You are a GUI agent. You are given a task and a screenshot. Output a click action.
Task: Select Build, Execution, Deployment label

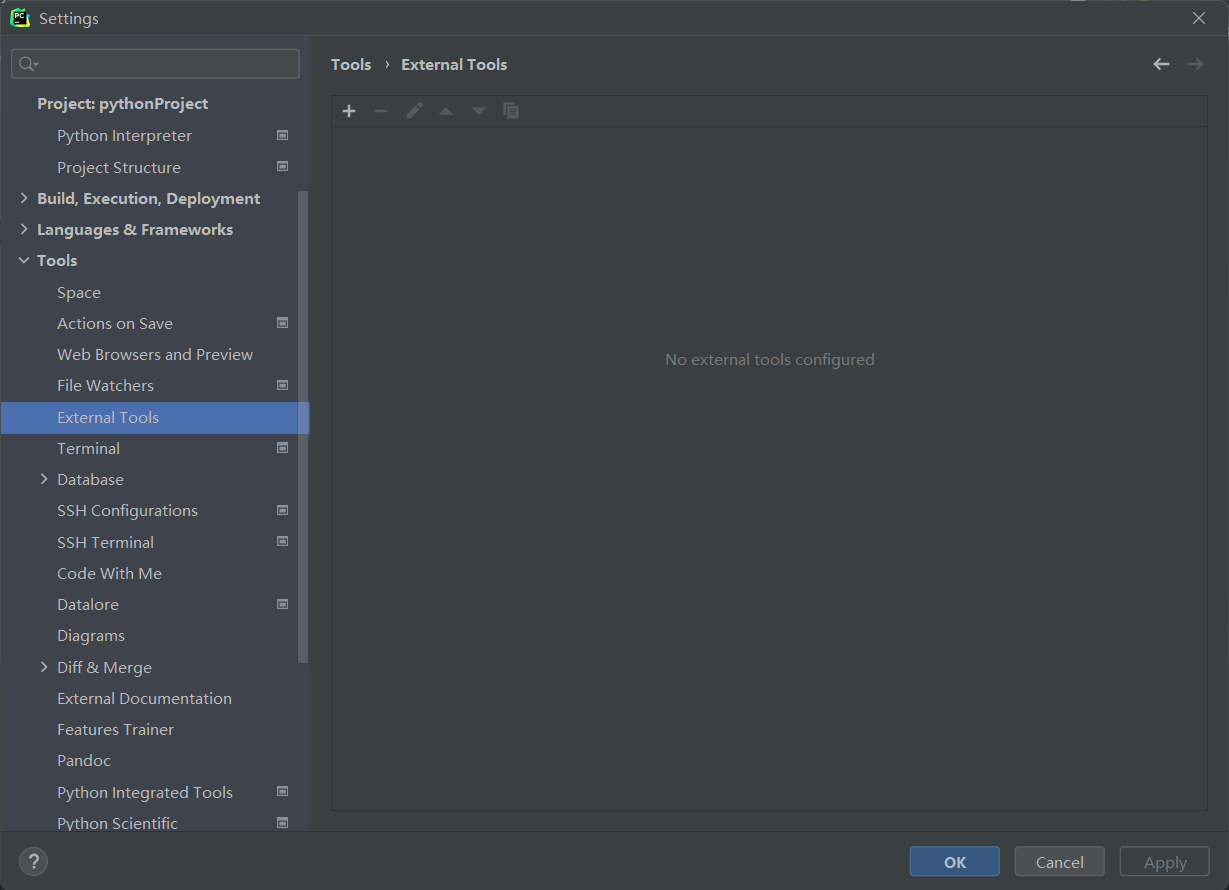[148, 198]
